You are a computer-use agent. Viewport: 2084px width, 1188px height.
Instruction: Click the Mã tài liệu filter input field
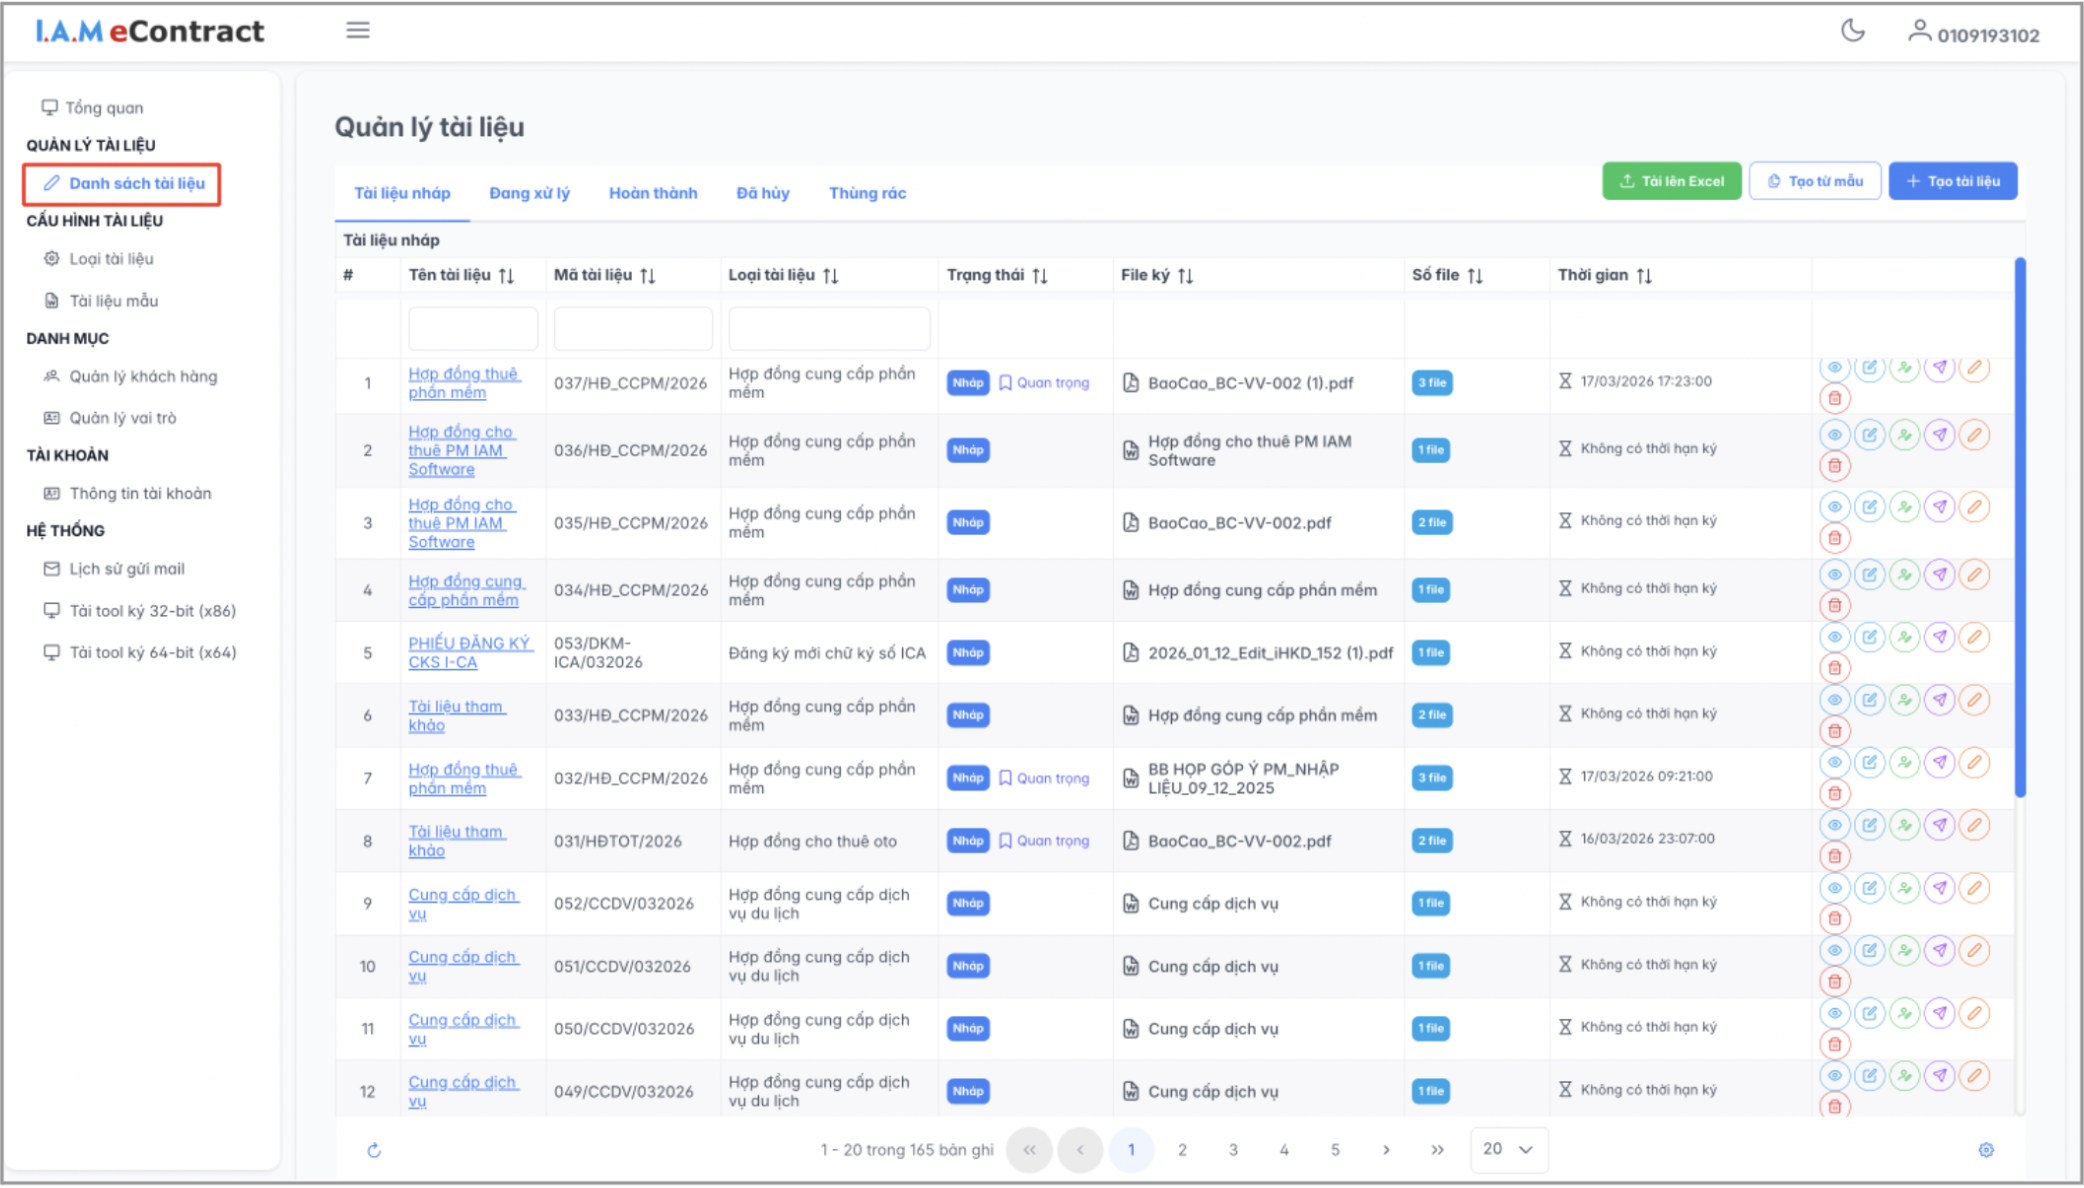tap(633, 328)
